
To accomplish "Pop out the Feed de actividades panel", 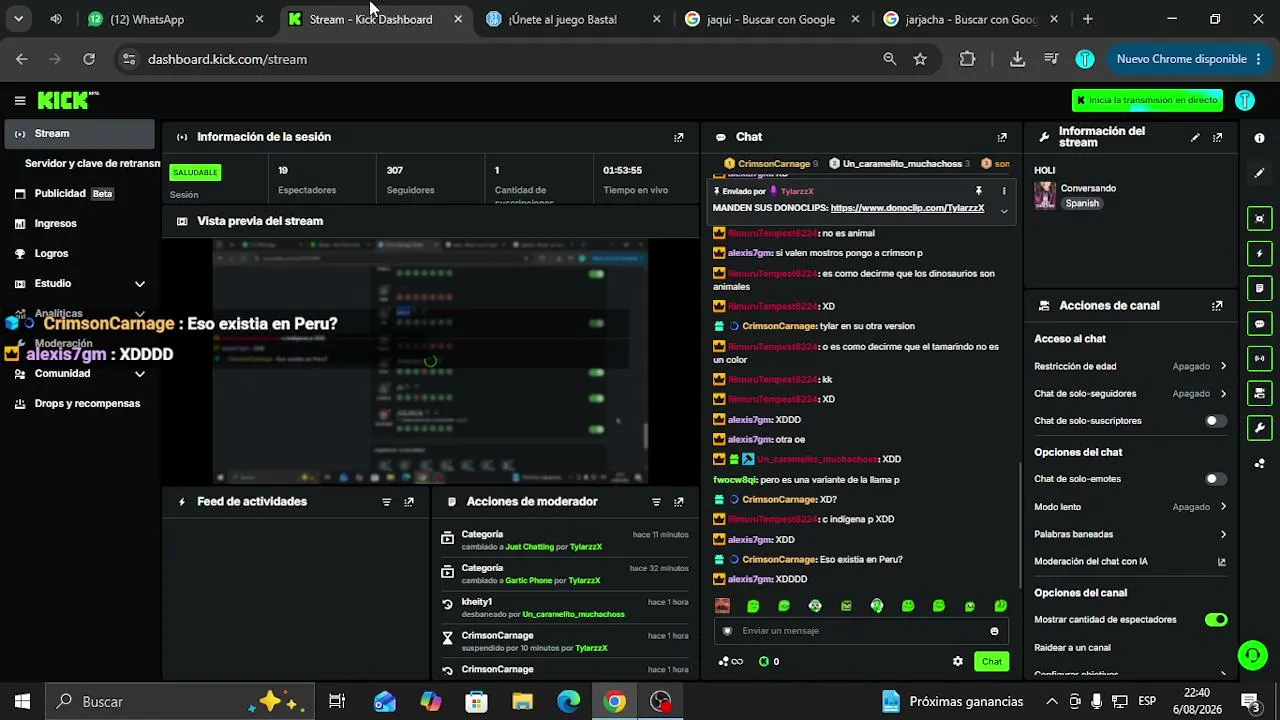I will click(409, 502).
